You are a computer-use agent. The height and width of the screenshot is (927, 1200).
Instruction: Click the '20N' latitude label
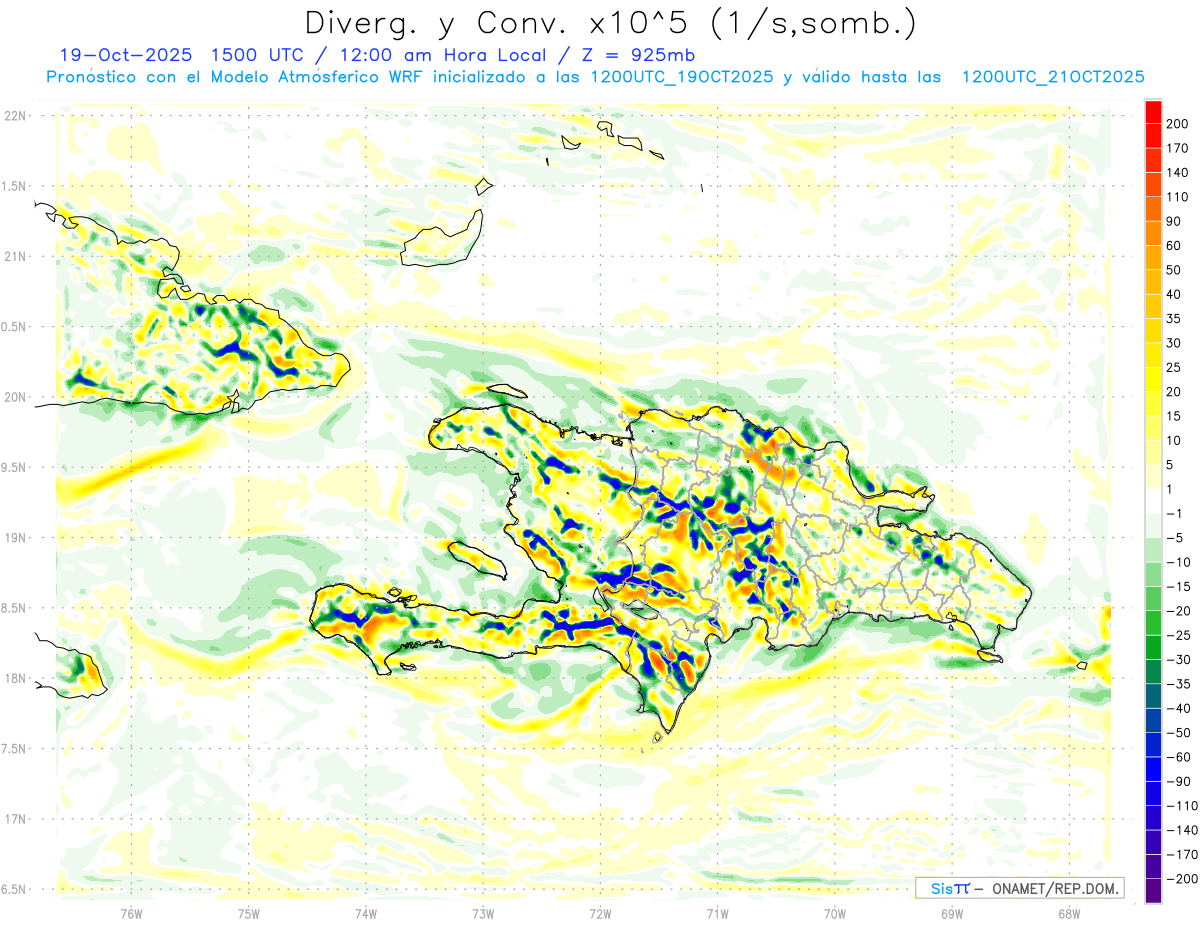pos(16,397)
